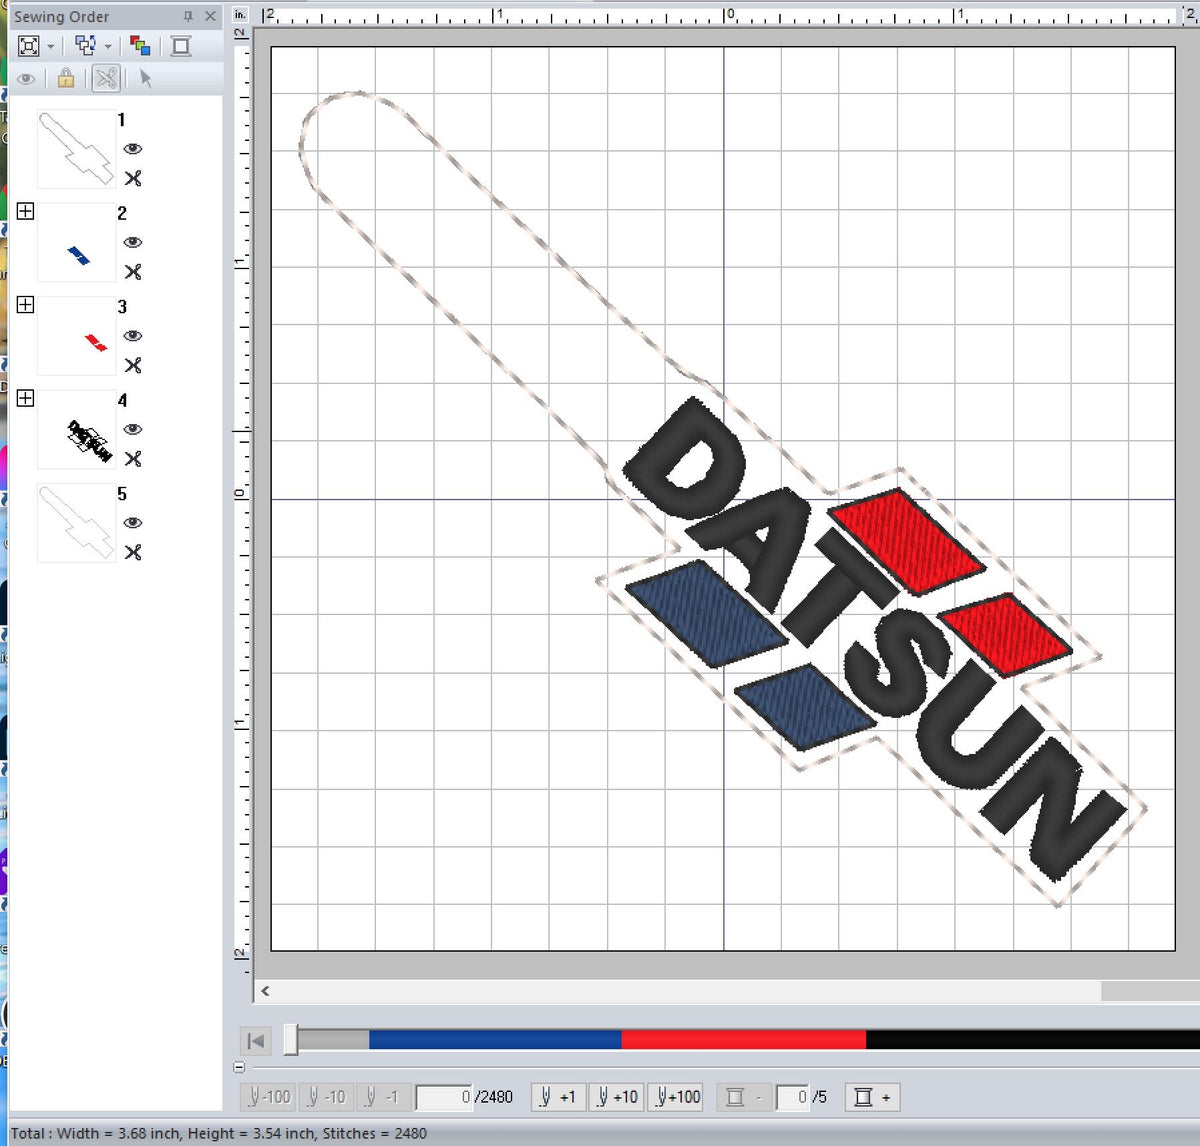
Task: Click the previous color spool minus button
Action: pos(743,1097)
